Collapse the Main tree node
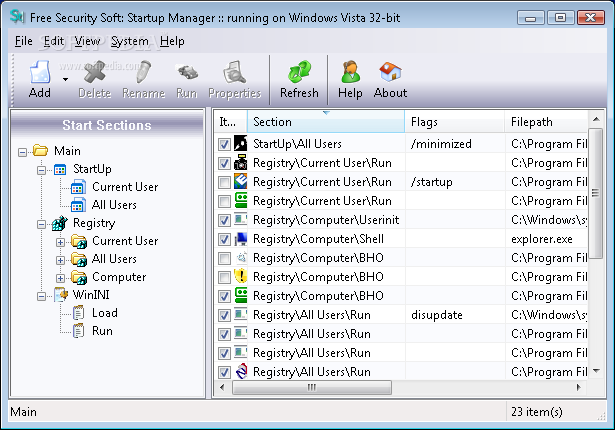 click(23, 152)
